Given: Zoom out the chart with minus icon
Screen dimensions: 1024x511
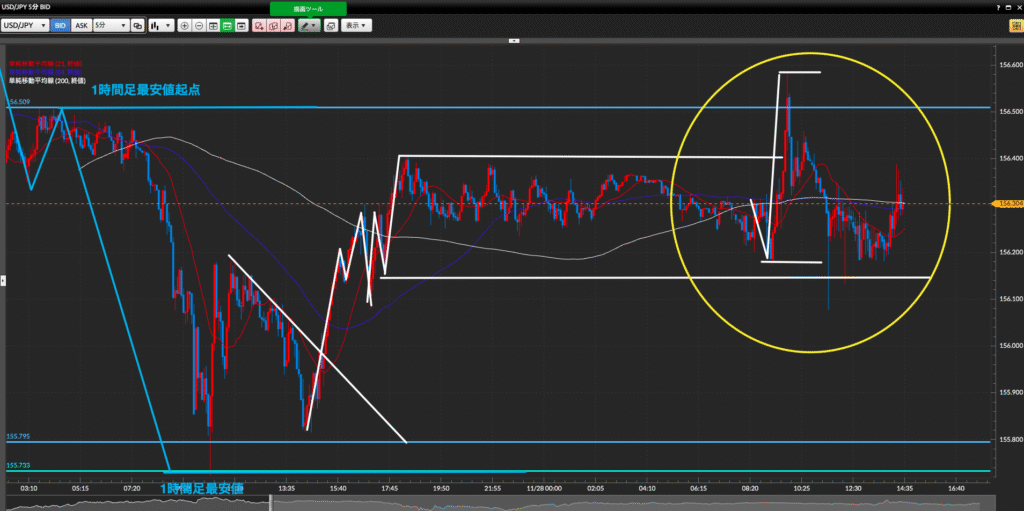Looking at the screenshot, I should coord(199,25).
